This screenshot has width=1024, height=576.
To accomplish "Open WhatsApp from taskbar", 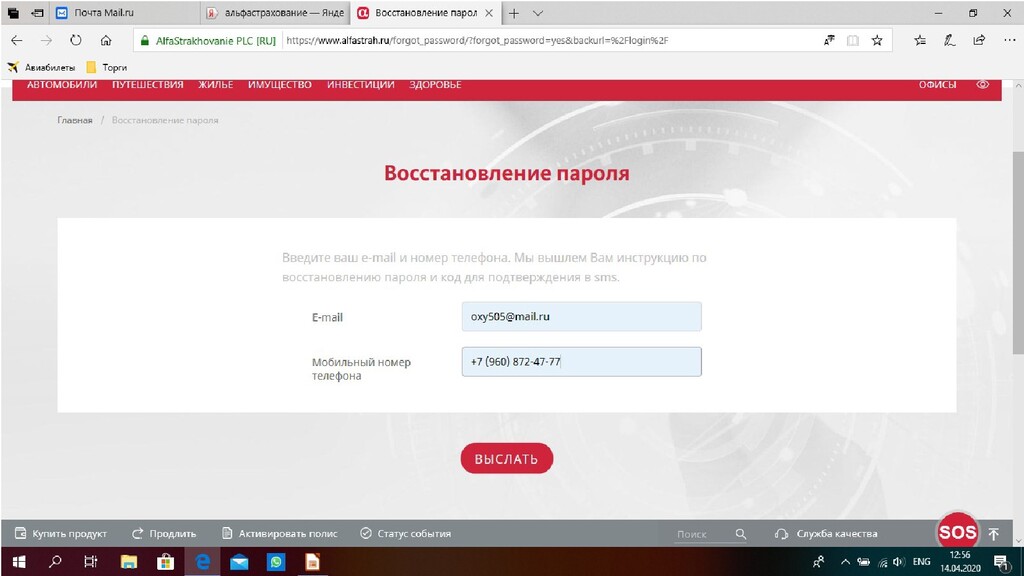I will click(x=276, y=562).
